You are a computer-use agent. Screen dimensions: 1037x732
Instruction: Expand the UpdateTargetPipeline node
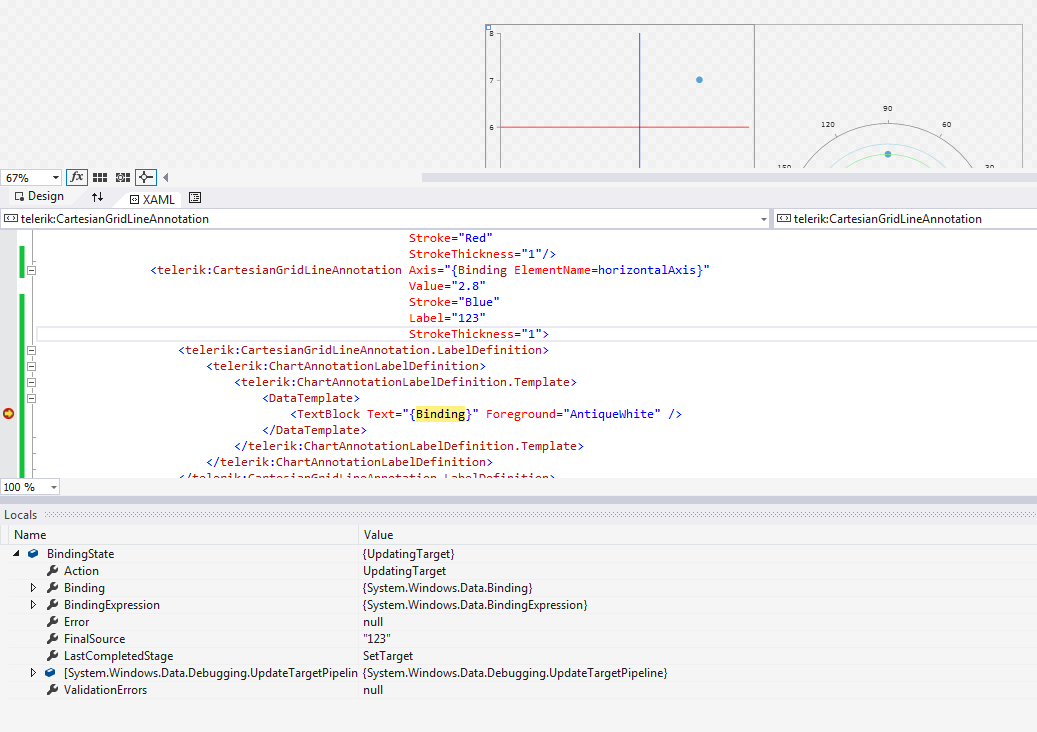click(33, 672)
